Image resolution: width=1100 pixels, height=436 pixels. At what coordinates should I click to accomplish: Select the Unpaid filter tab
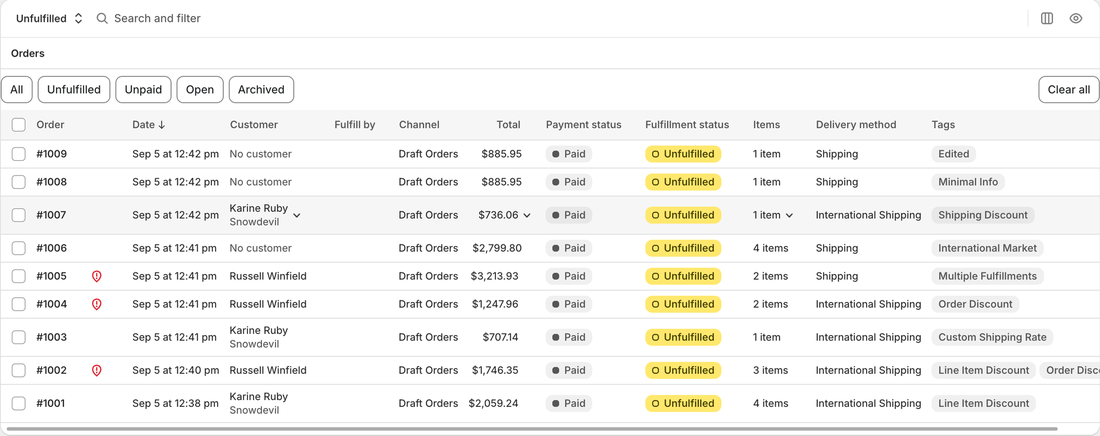tap(143, 90)
